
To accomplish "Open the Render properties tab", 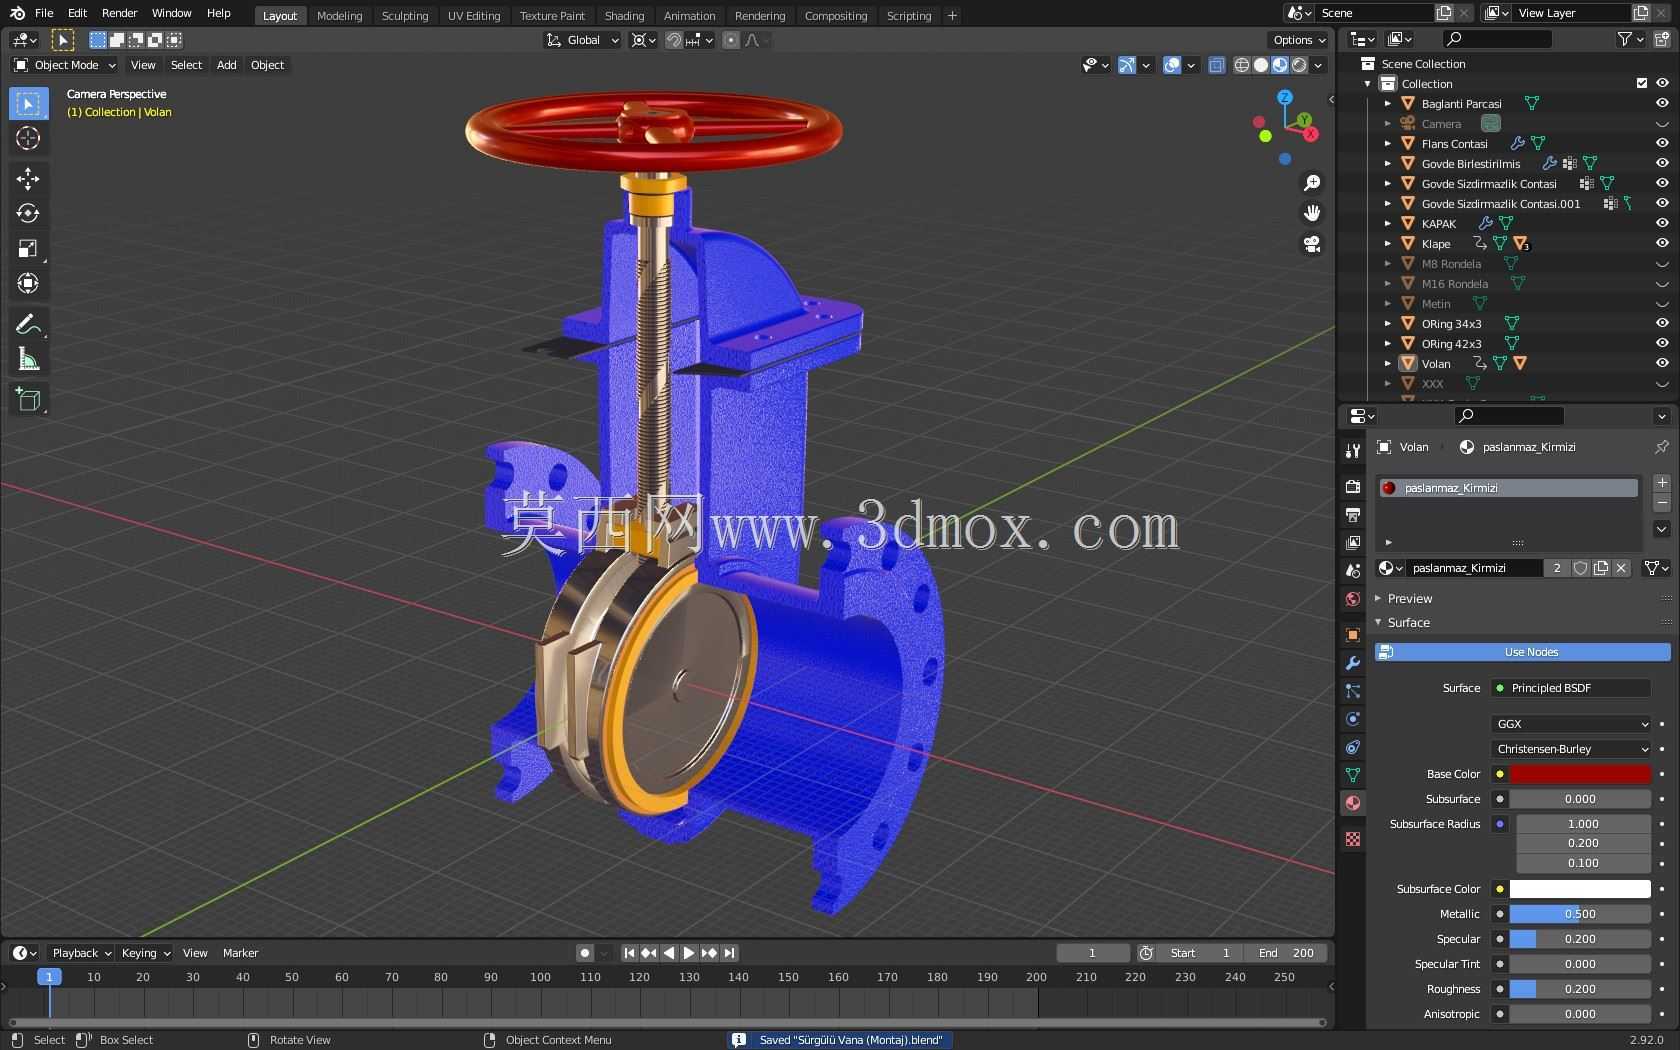I will tap(1353, 486).
